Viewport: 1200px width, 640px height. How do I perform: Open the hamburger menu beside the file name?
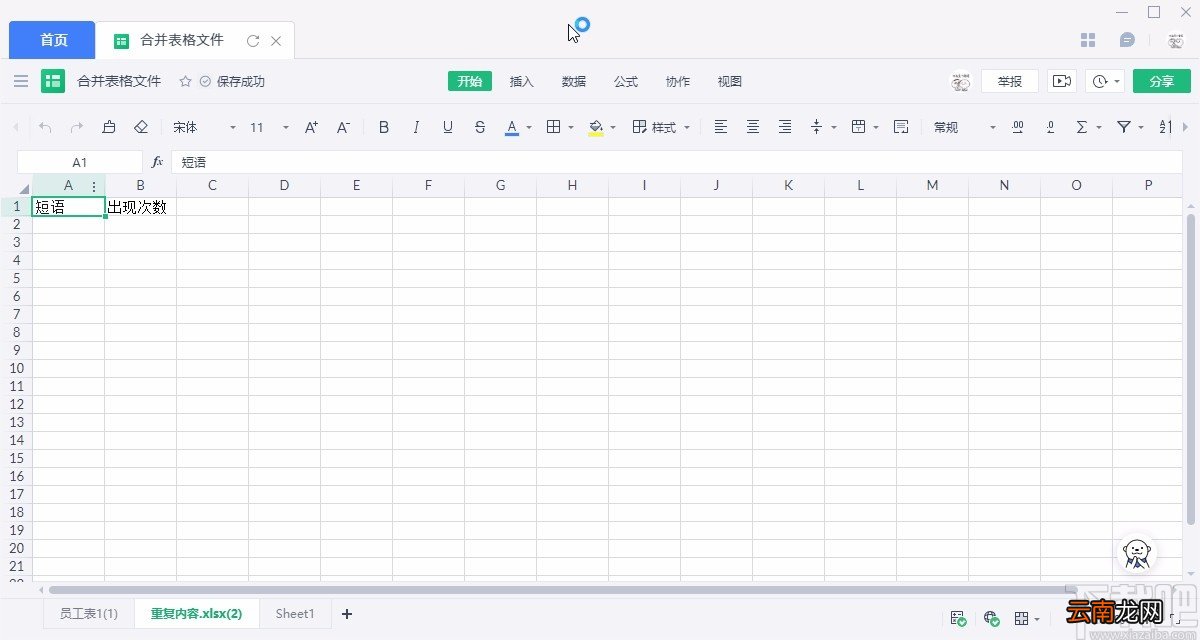click(21, 81)
